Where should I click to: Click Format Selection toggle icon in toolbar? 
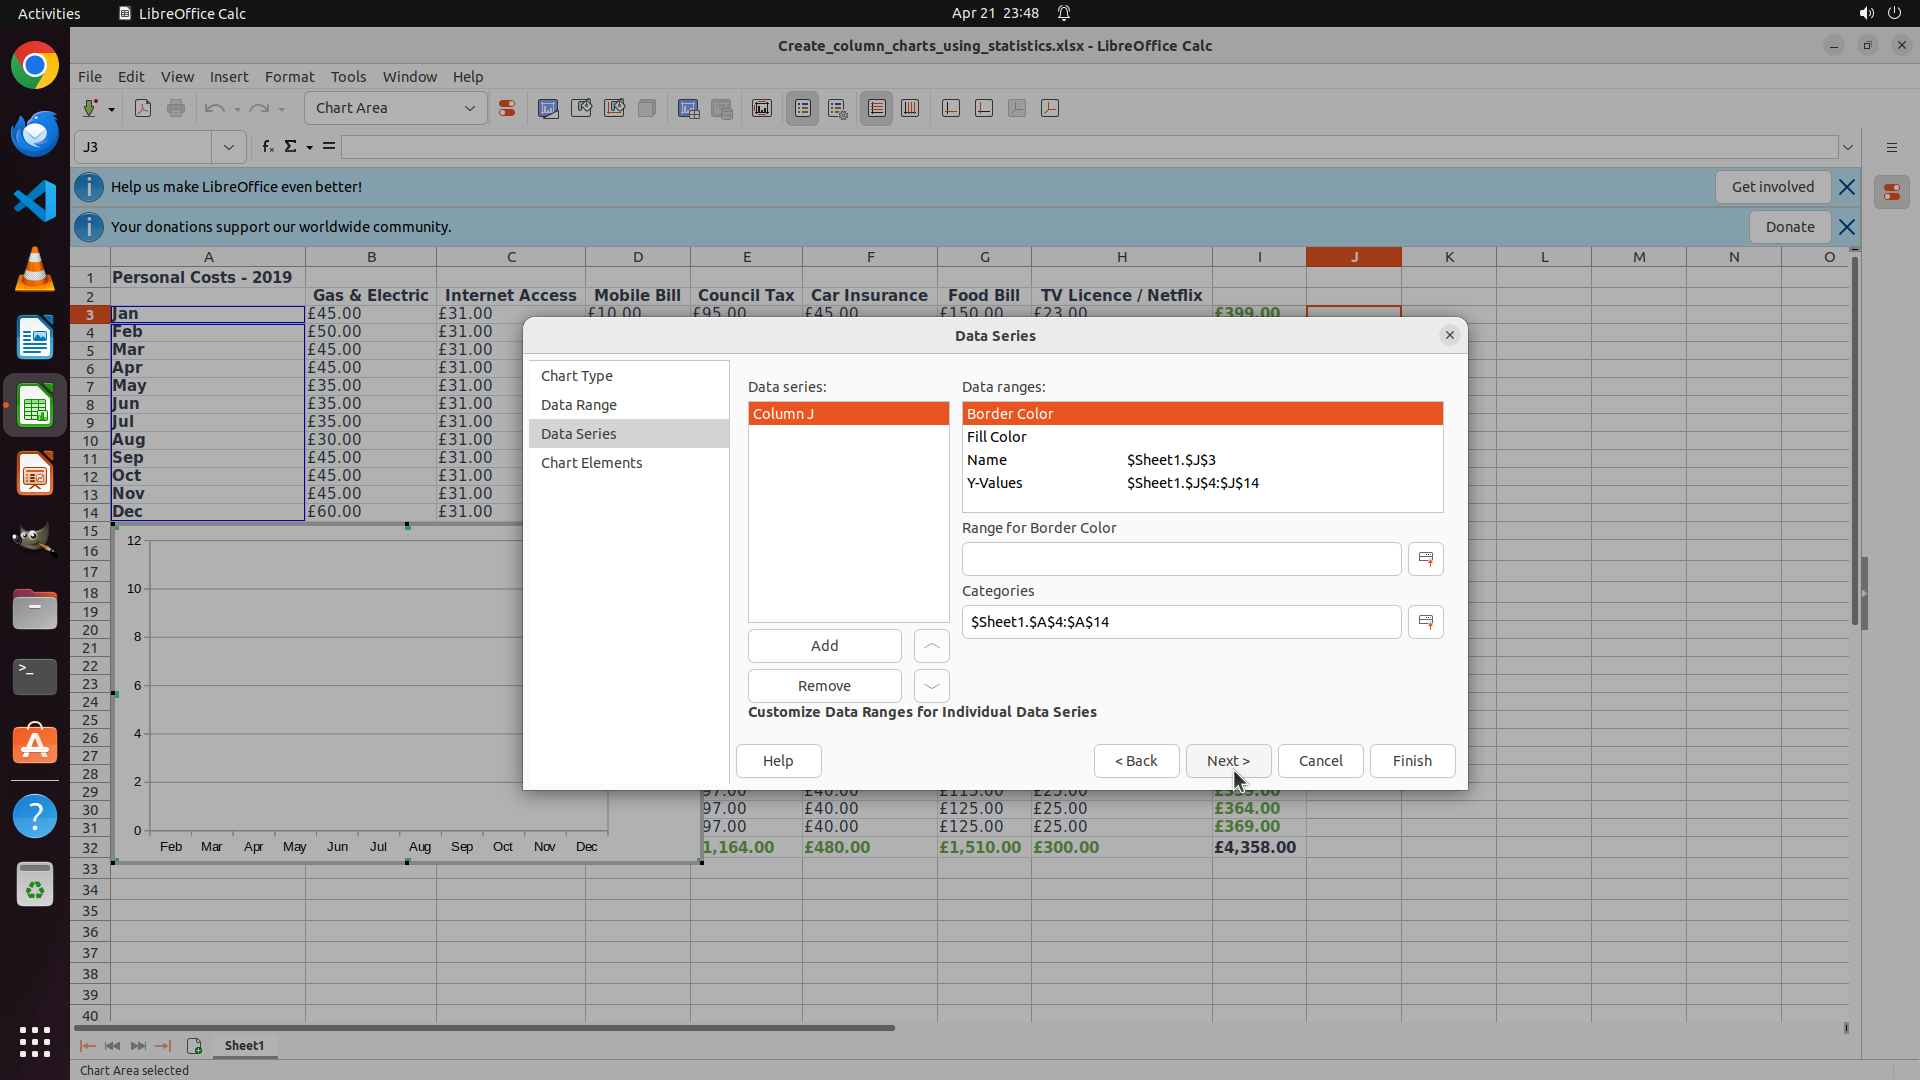pos(507,108)
